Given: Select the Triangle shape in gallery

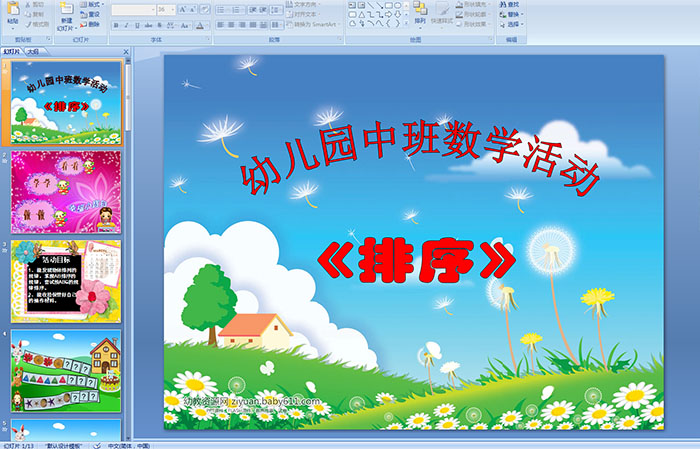Looking at the screenshot, I should [362, 15].
